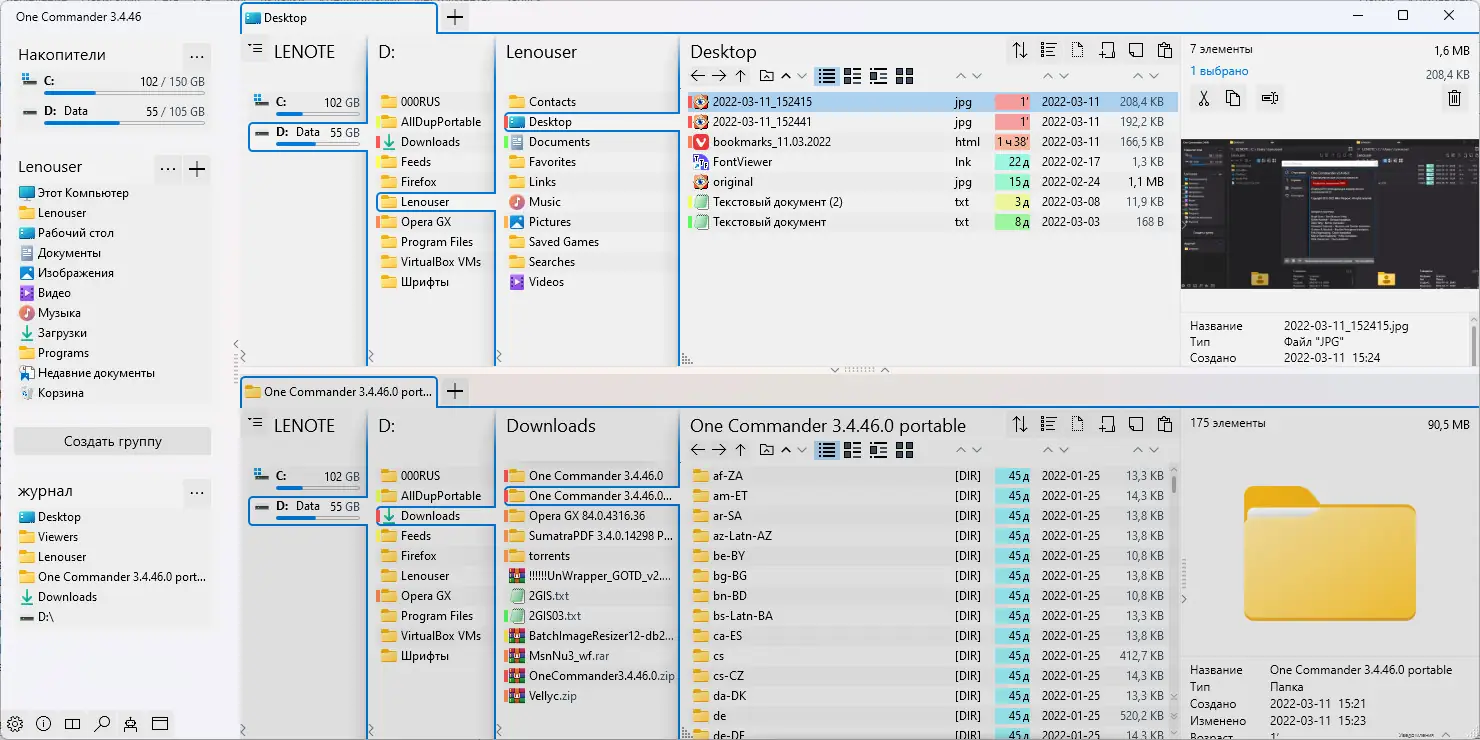Switch Desktop pane to details view

[879, 76]
